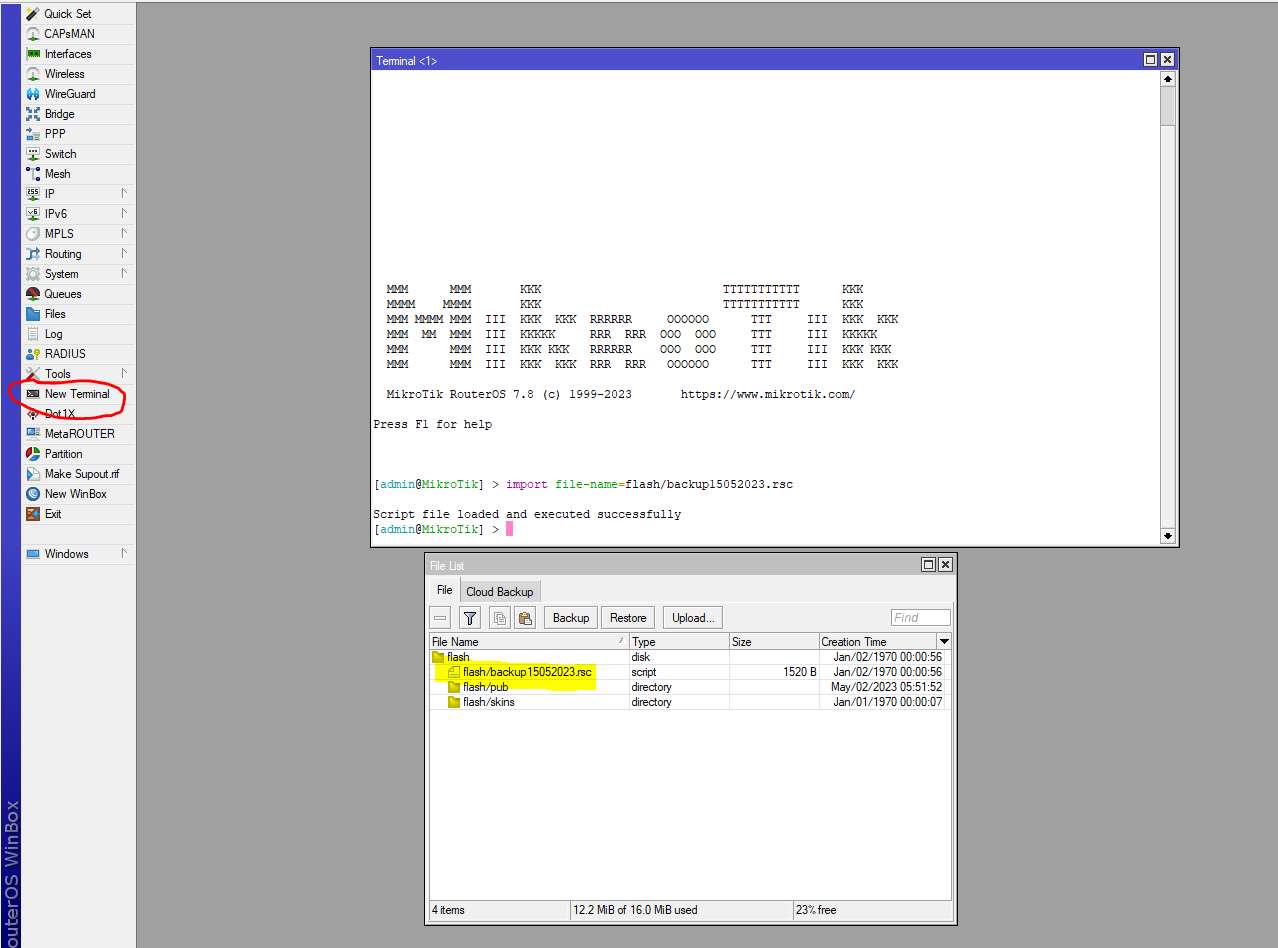
Task: Click the 1520 B size cell
Action: coord(774,672)
